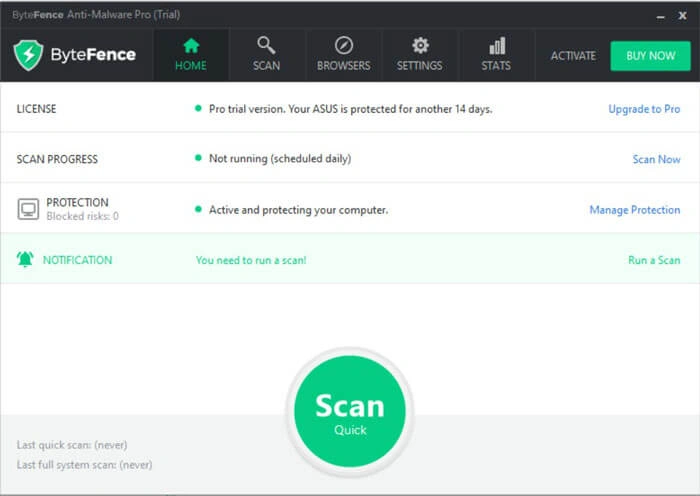Click the window title 'ByteFence Anti-Malware Pro (Trial)'
Image resolution: width=700 pixels, height=496 pixels.
(x=96, y=15)
